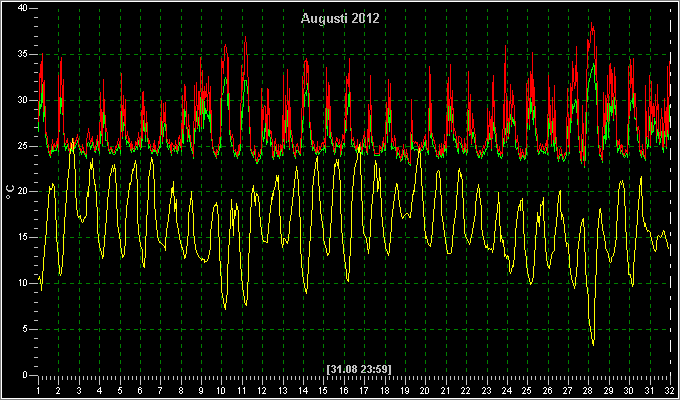Click the 35 value on temperature axis
This screenshot has width=680, height=400.
click(x=23, y=54)
